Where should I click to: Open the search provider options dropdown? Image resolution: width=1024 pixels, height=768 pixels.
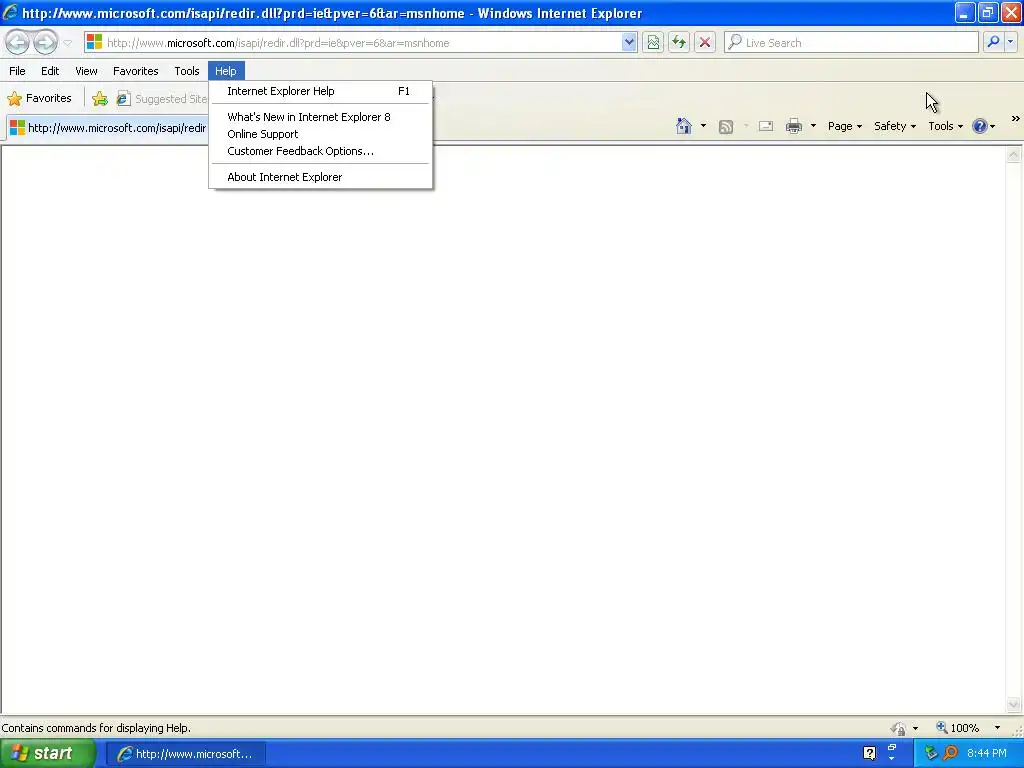1011,42
